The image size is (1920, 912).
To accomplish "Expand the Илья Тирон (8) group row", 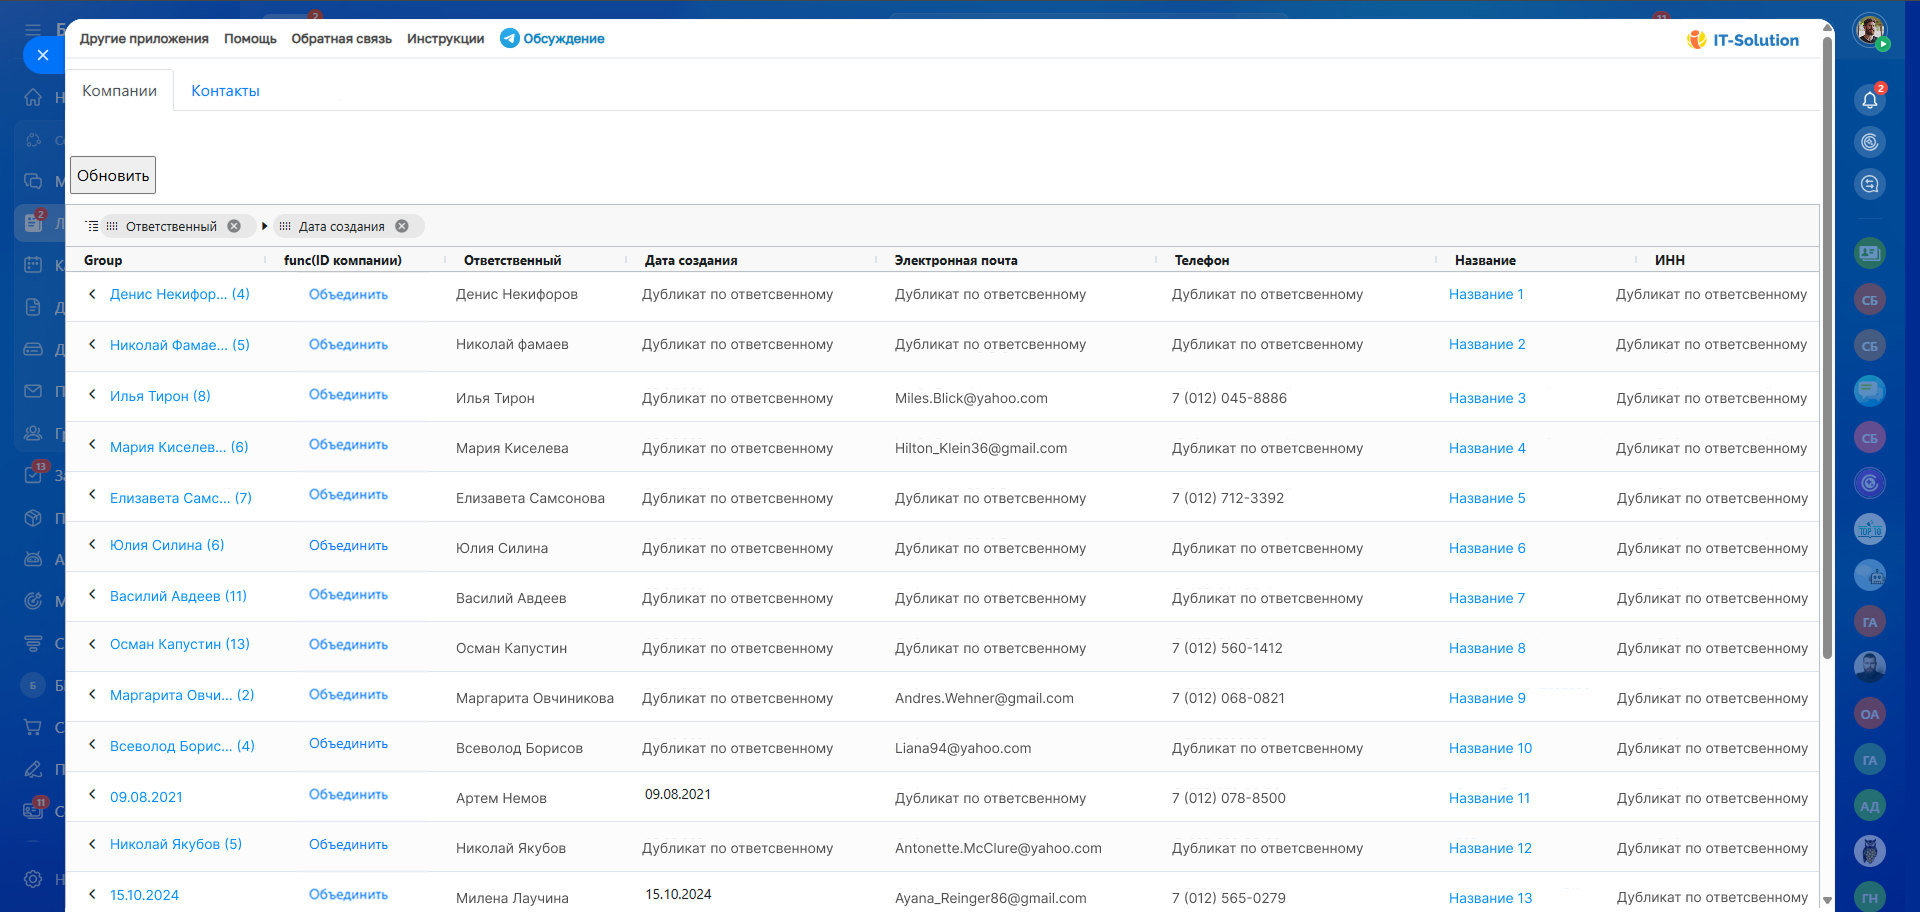I will coord(92,395).
